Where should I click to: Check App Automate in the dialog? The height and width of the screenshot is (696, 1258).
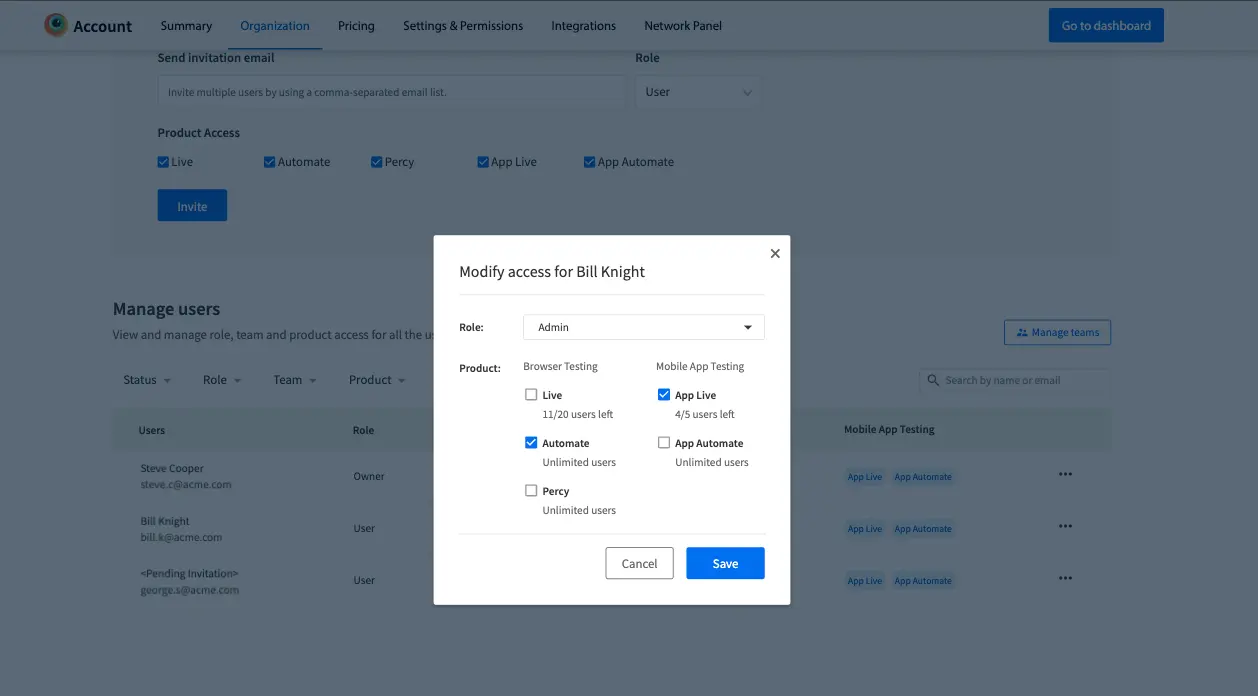click(x=664, y=443)
